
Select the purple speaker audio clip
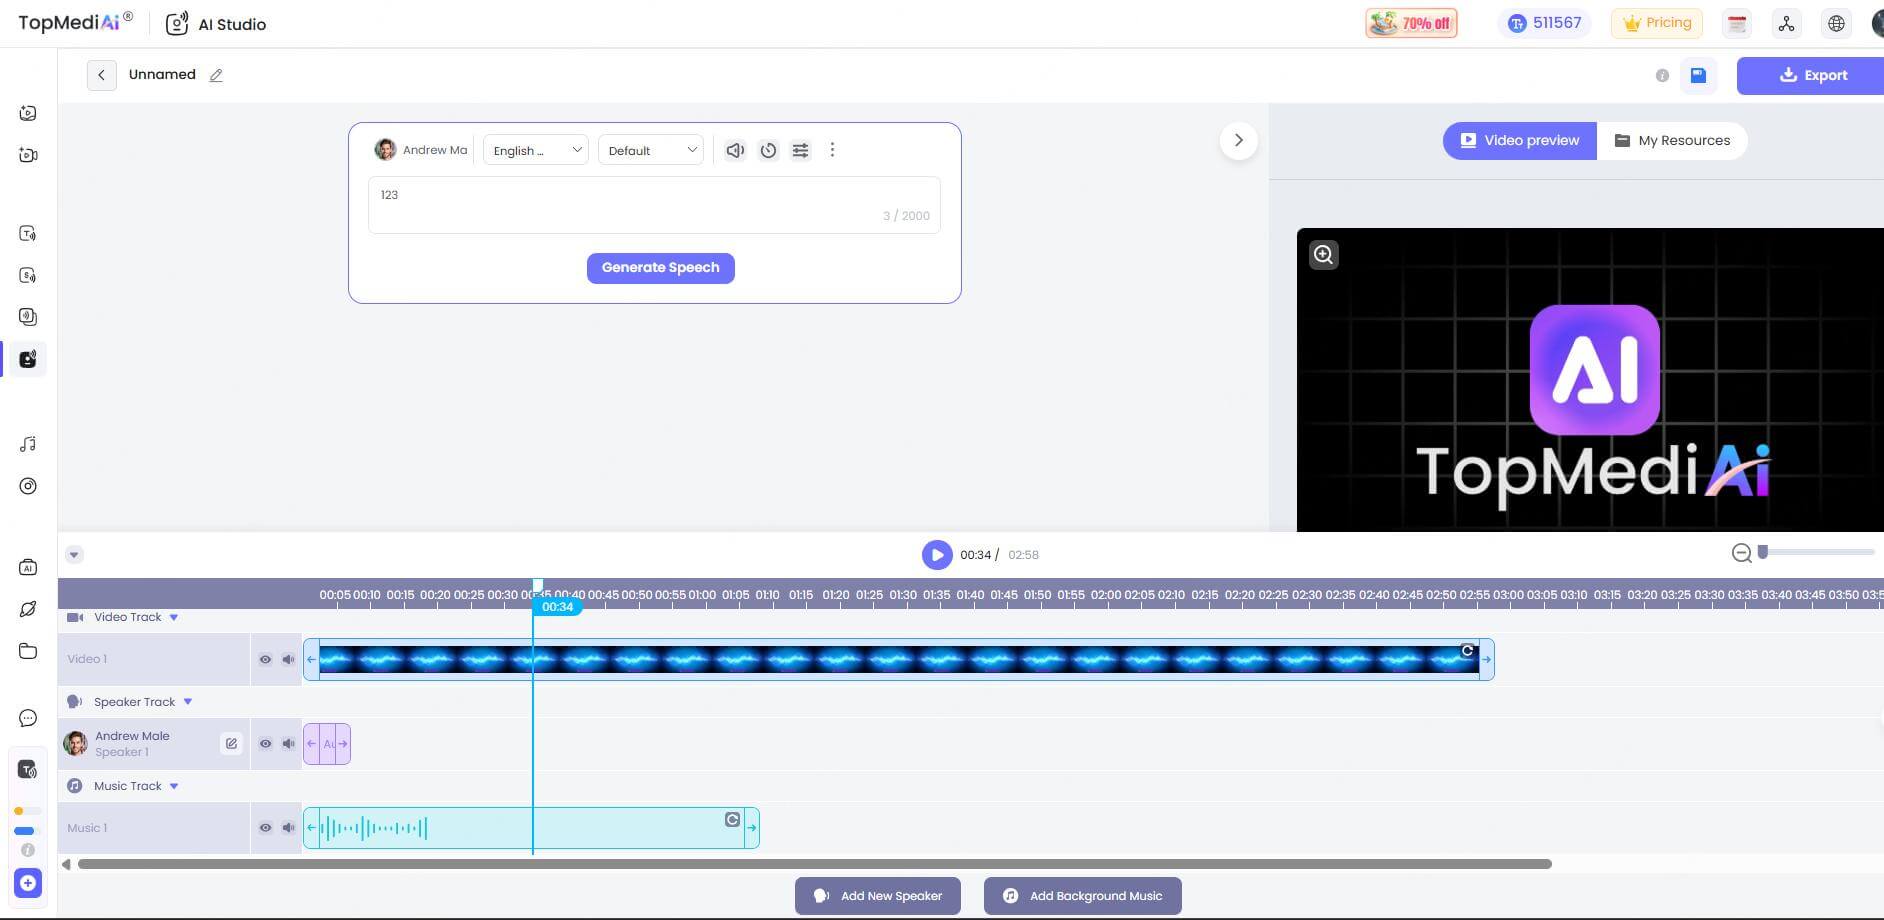(x=327, y=744)
